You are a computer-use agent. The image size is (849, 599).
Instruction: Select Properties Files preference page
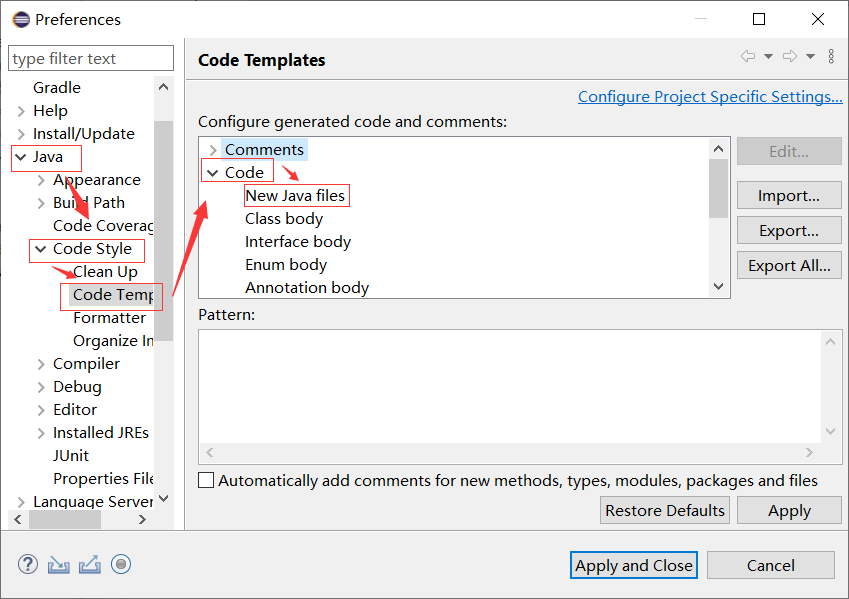(x=103, y=479)
